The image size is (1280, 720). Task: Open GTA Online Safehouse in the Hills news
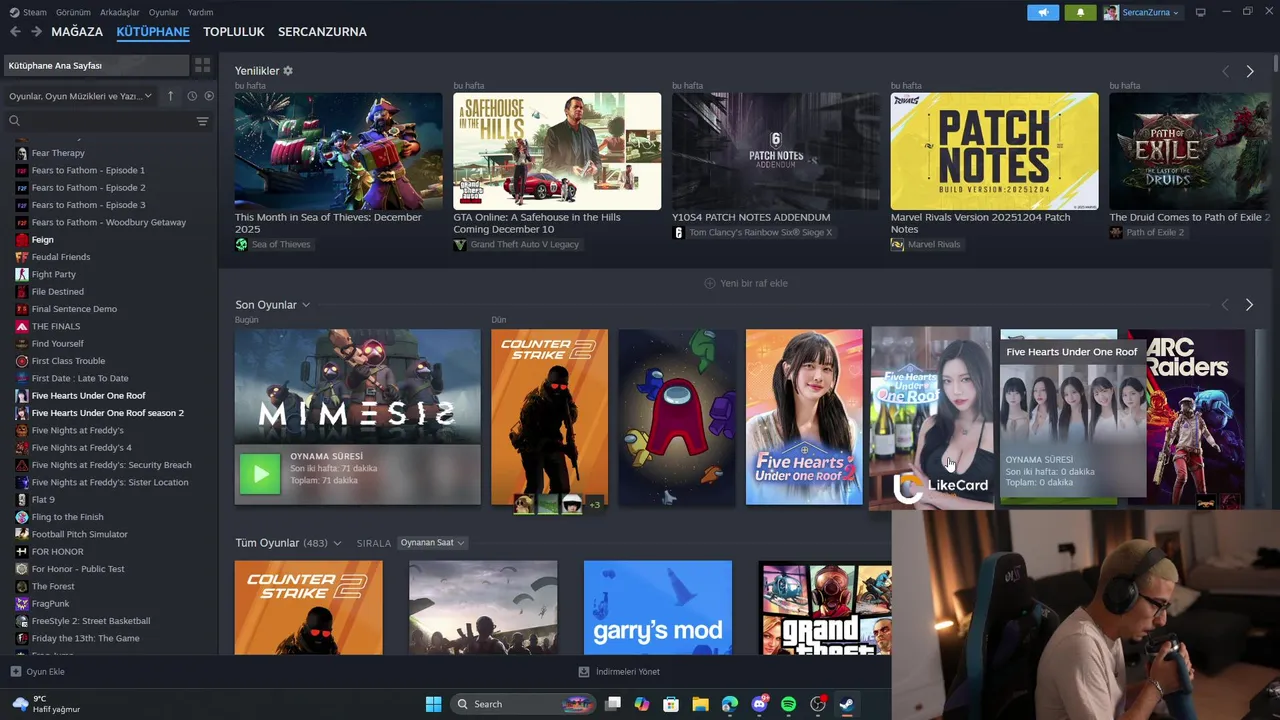(557, 151)
